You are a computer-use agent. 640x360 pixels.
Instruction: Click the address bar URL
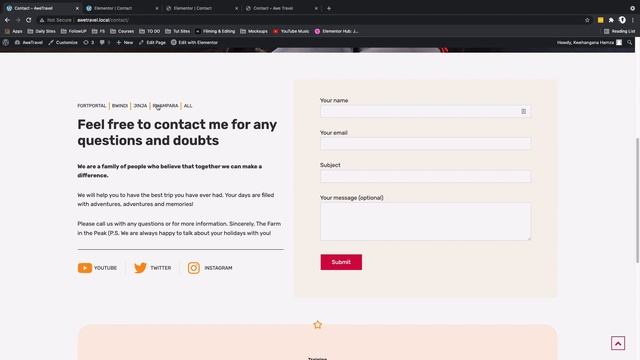click(103, 20)
